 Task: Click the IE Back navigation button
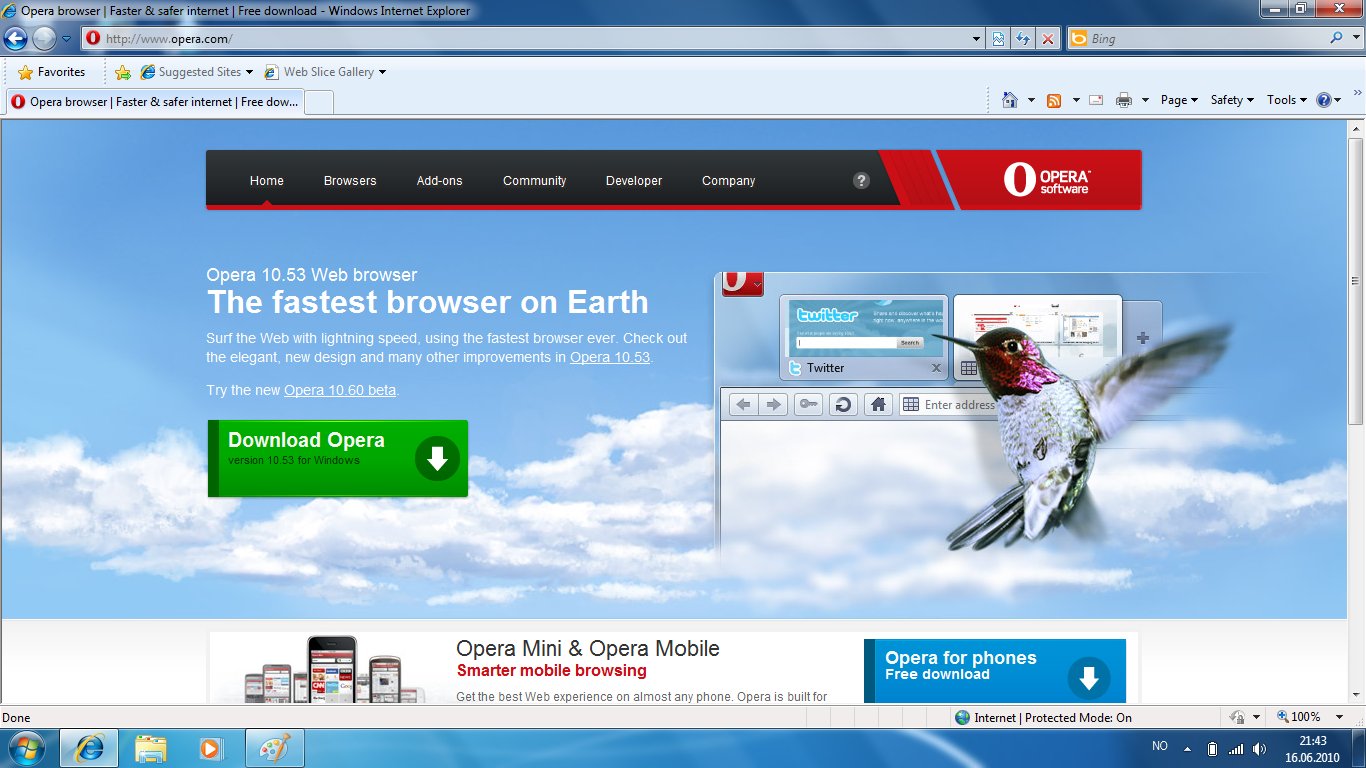tap(16, 38)
